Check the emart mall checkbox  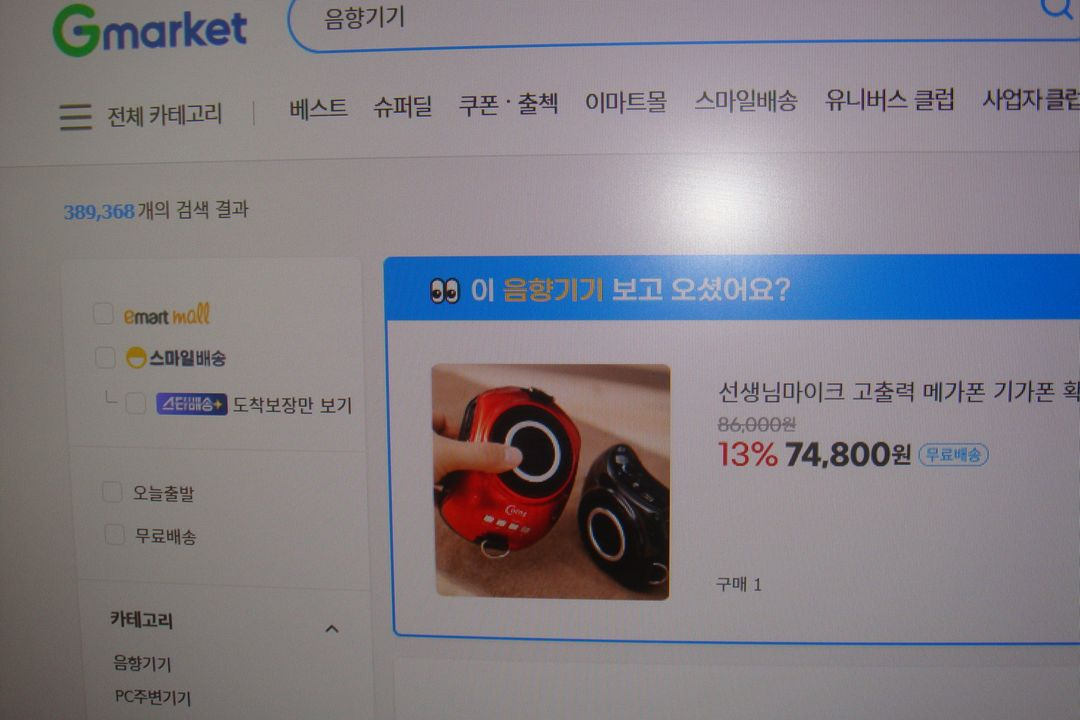pyautogui.click(x=103, y=313)
